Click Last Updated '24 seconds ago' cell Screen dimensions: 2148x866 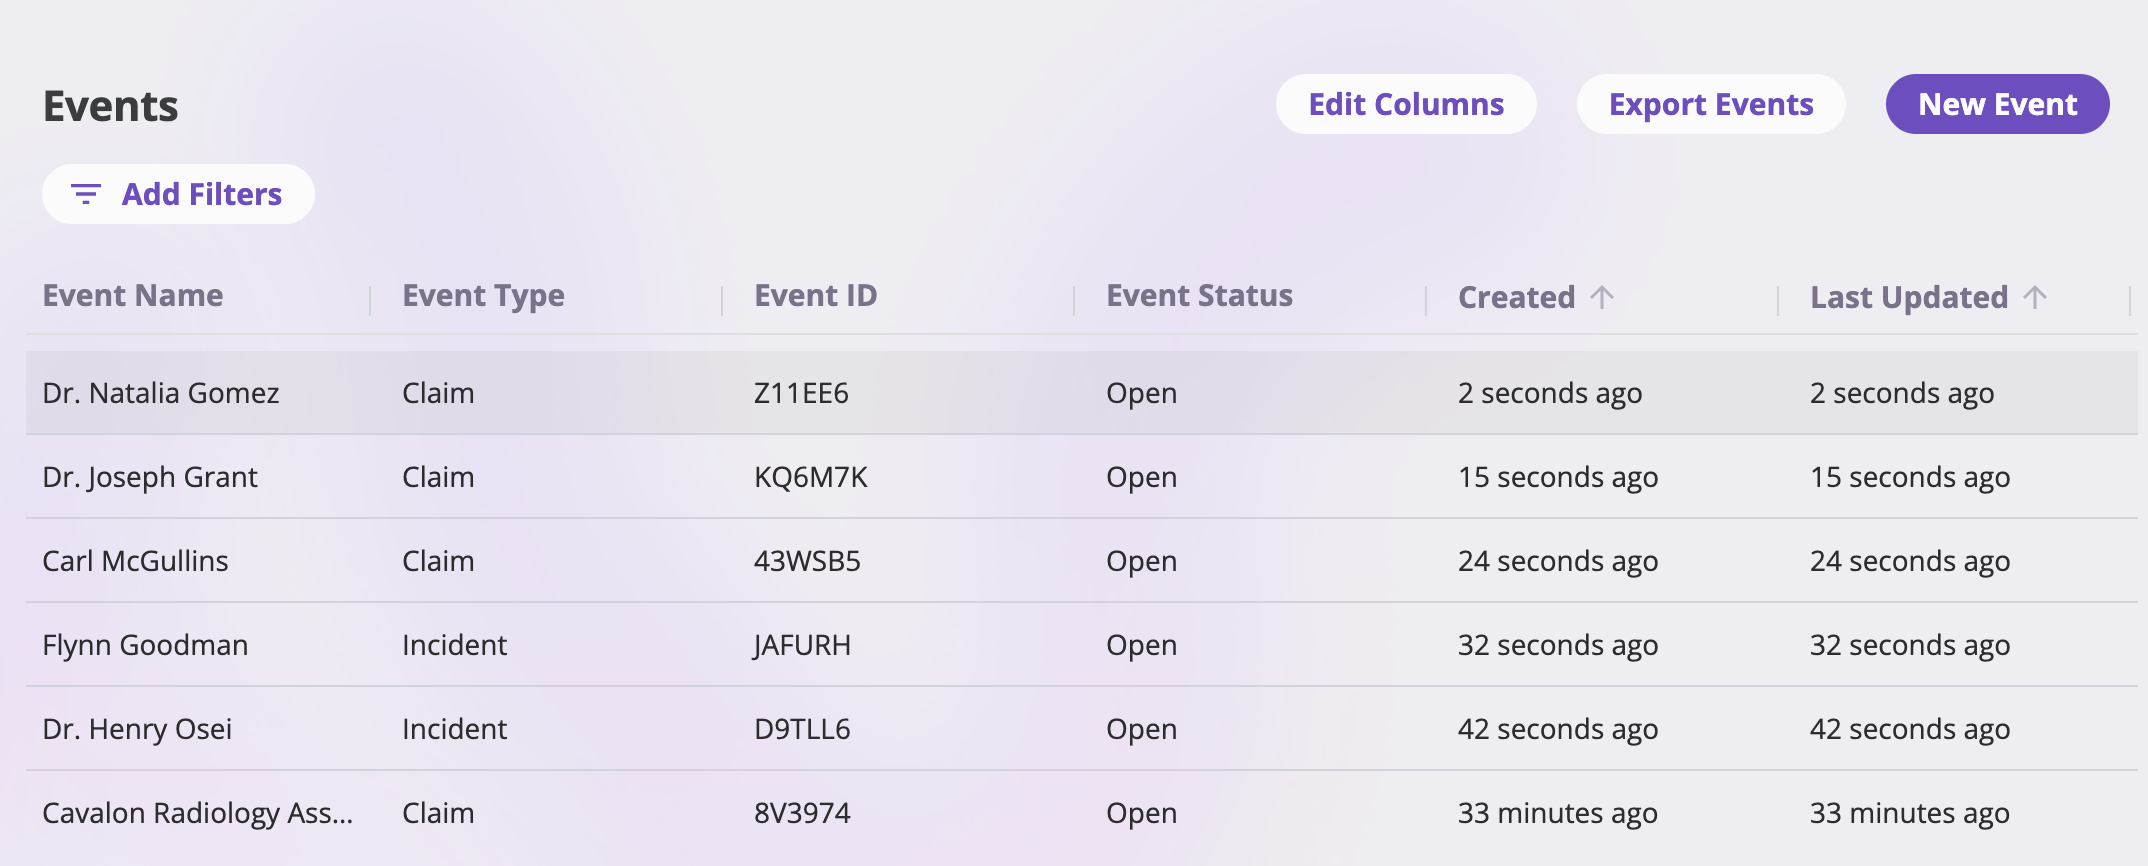(x=1910, y=562)
